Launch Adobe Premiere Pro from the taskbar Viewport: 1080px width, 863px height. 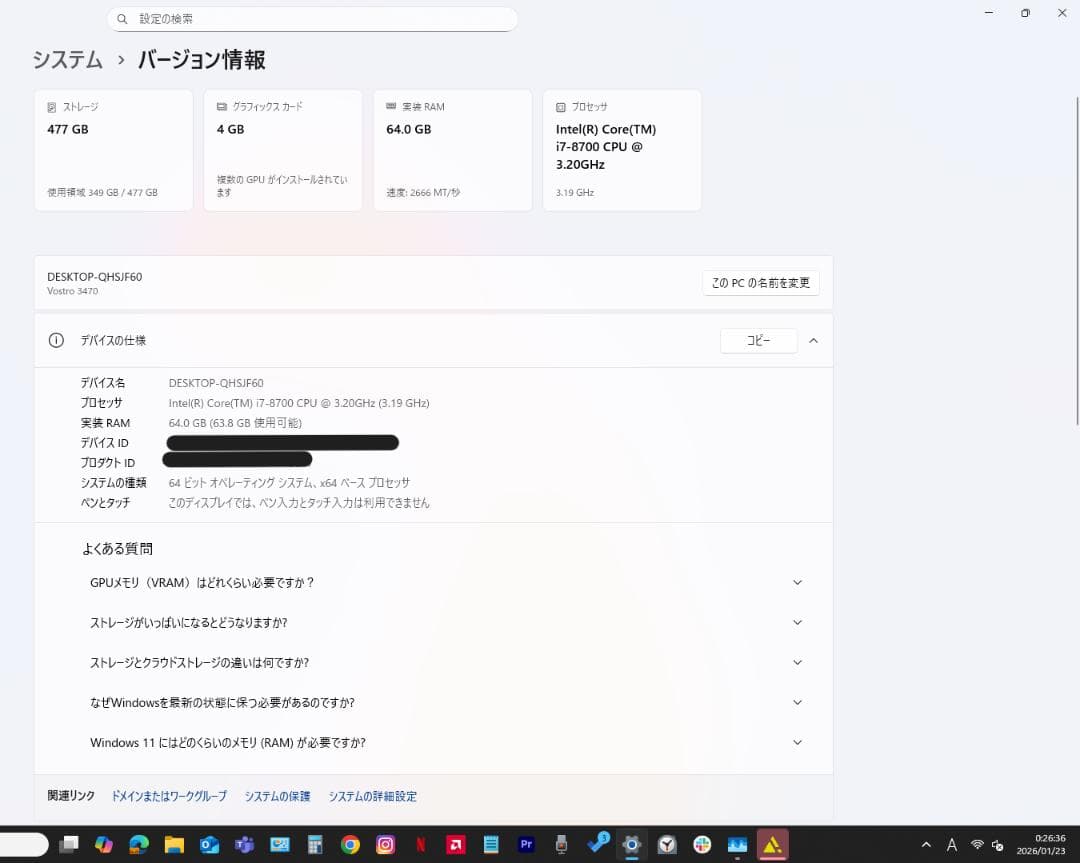click(x=526, y=845)
